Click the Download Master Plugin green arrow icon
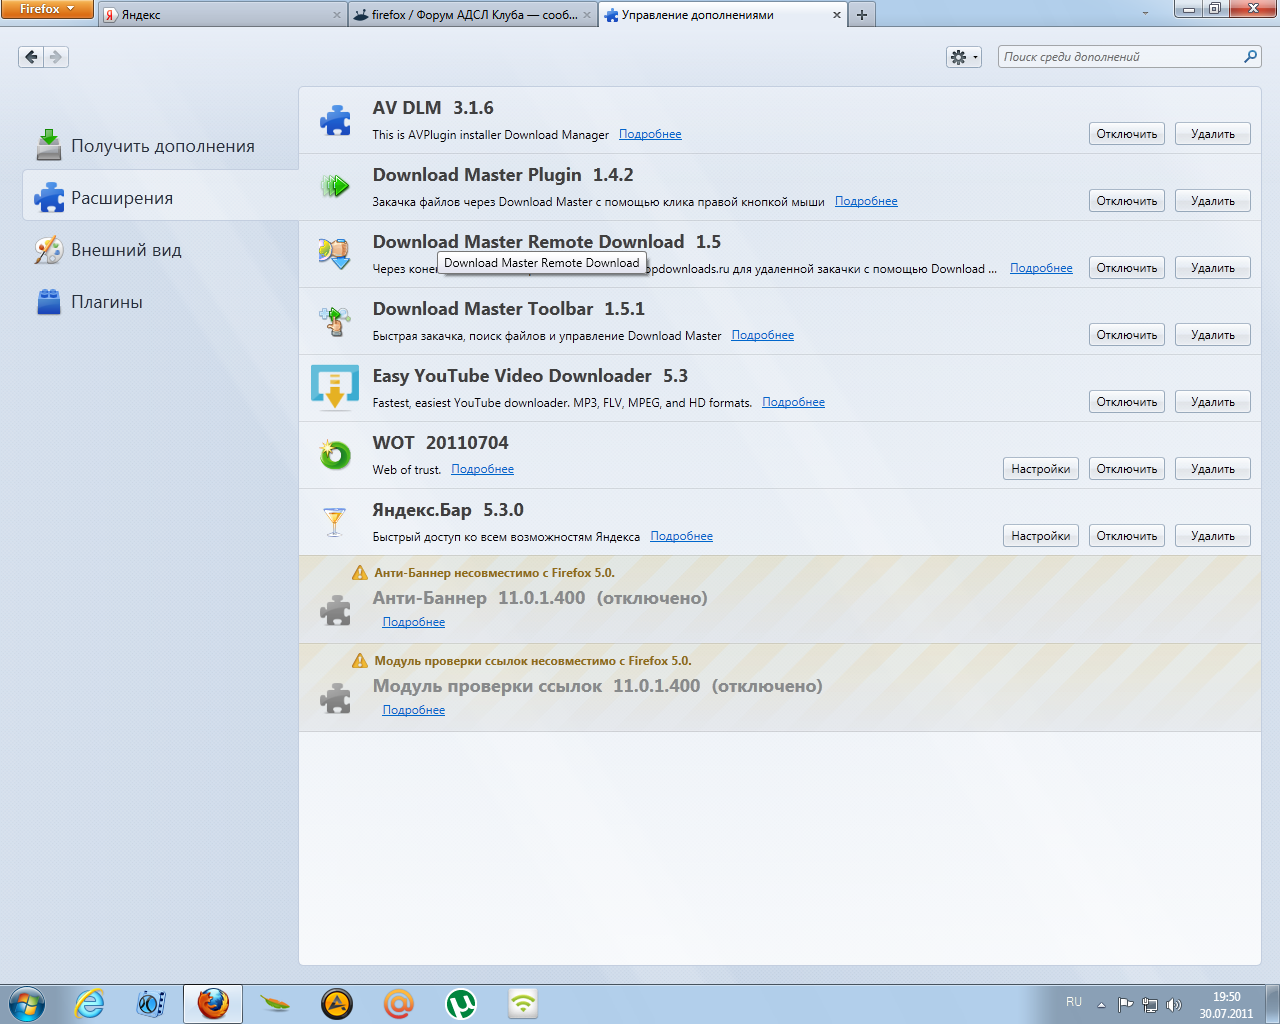The image size is (1280, 1024). click(x=335, y=186)
